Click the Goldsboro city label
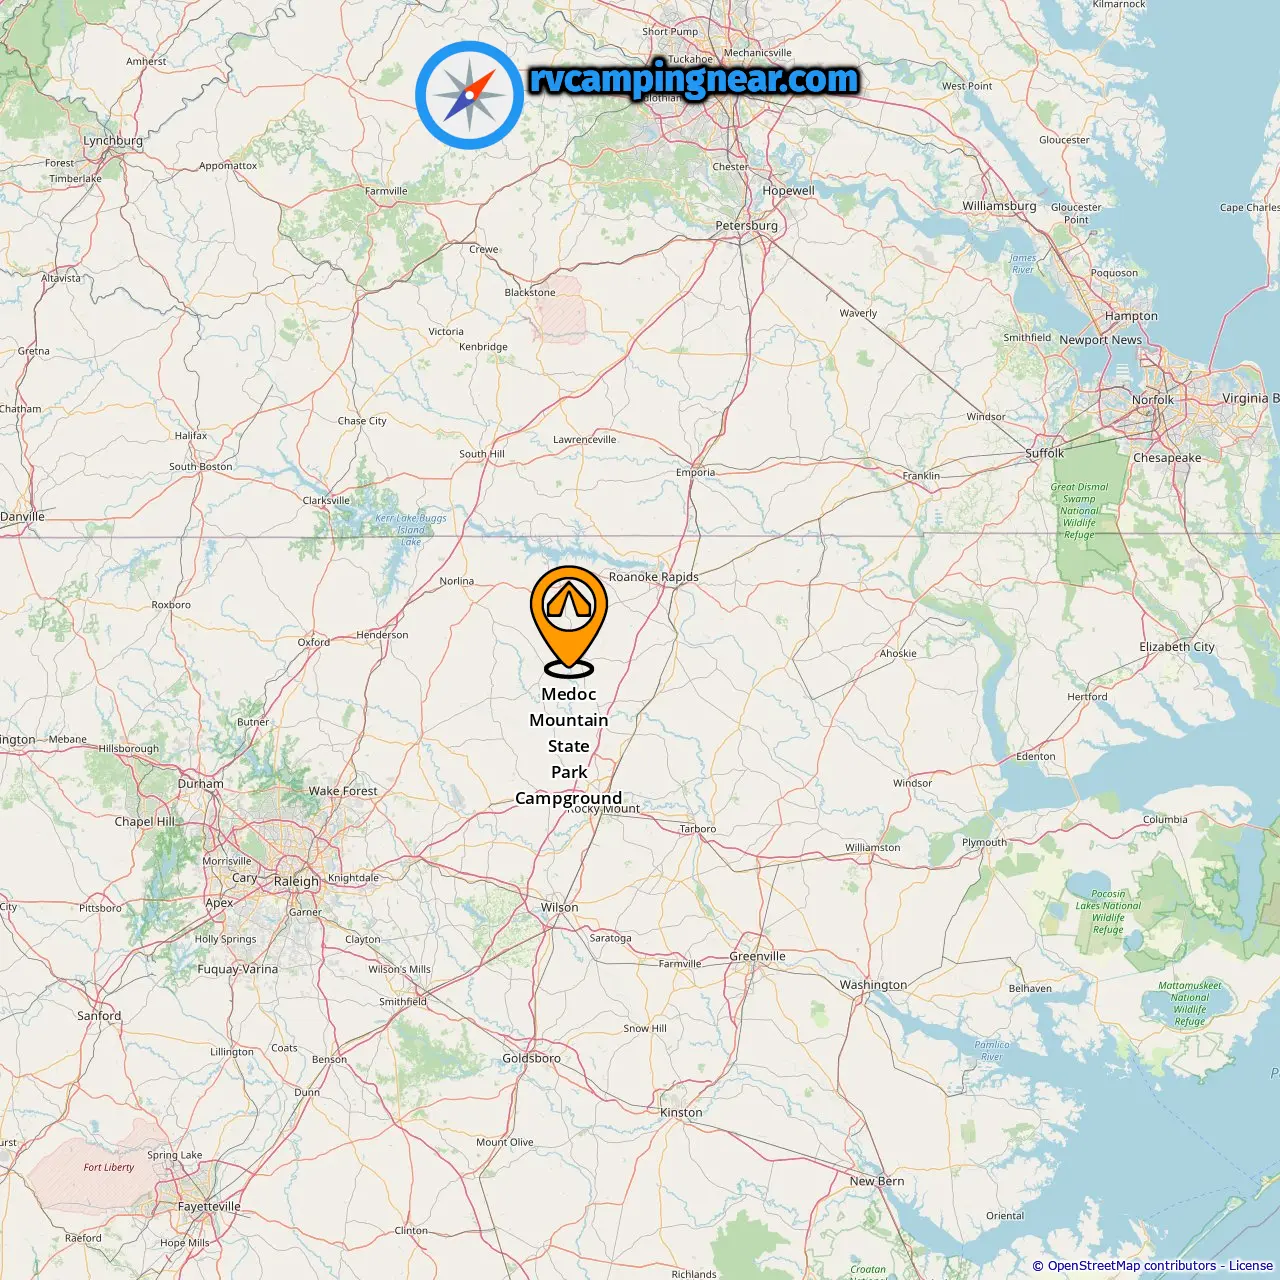Image resolution: width=1280 pixels, height=1280 pixels. point(531,1059)
